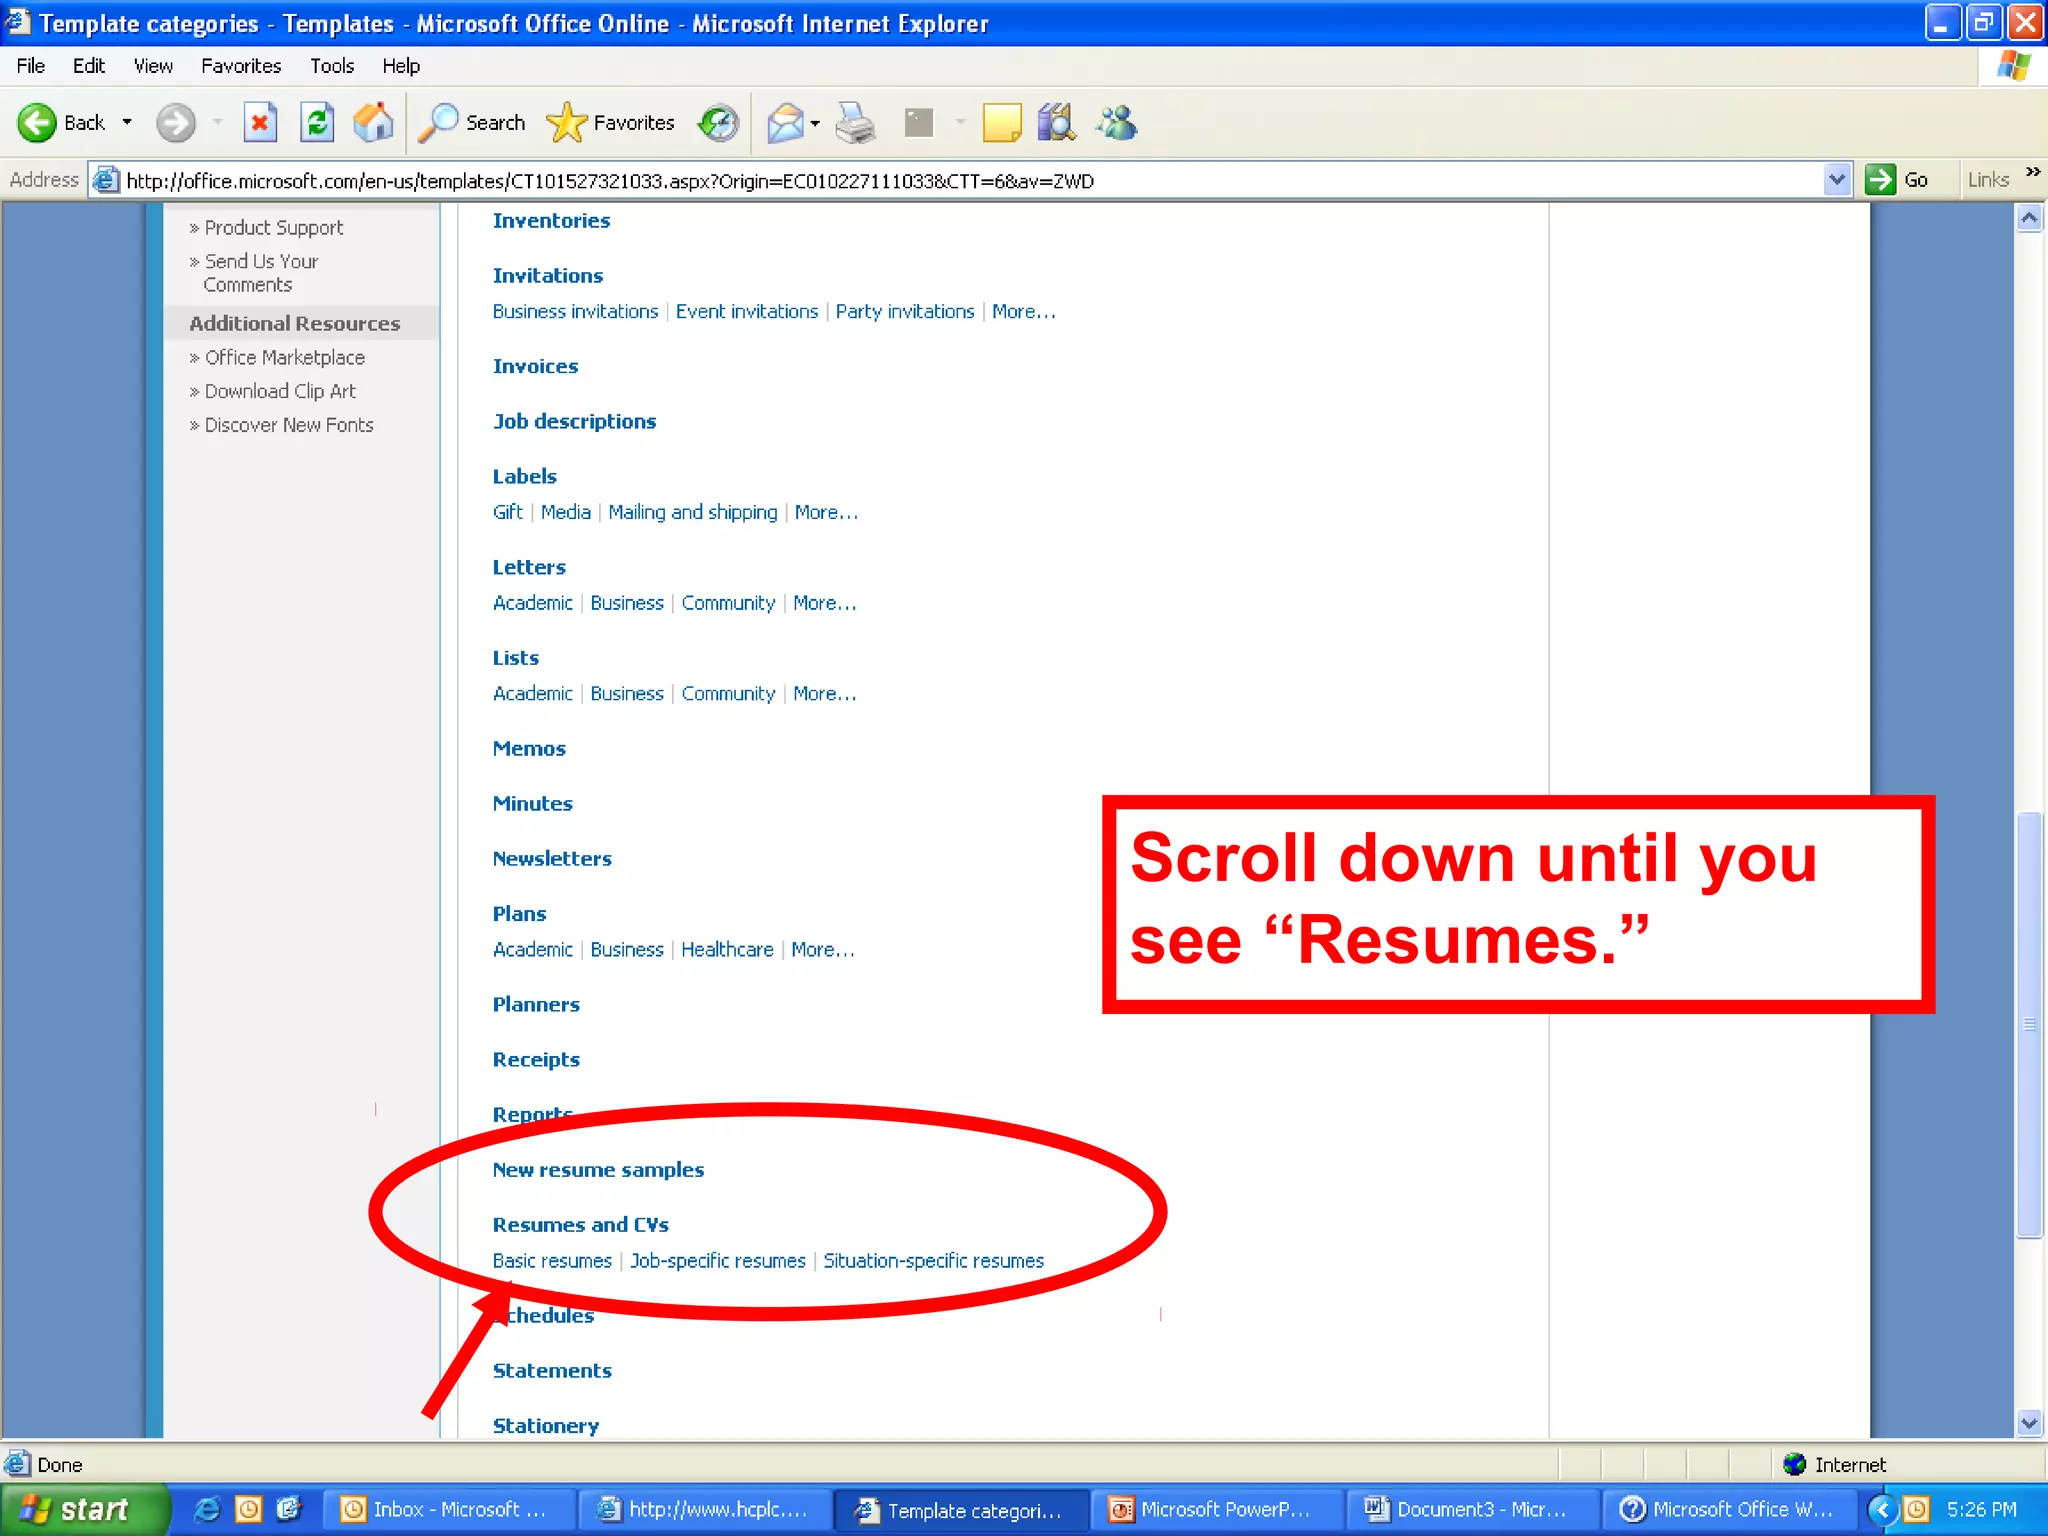Click the Research books icon
2048x1536 pixels.
coord(1056,123)
